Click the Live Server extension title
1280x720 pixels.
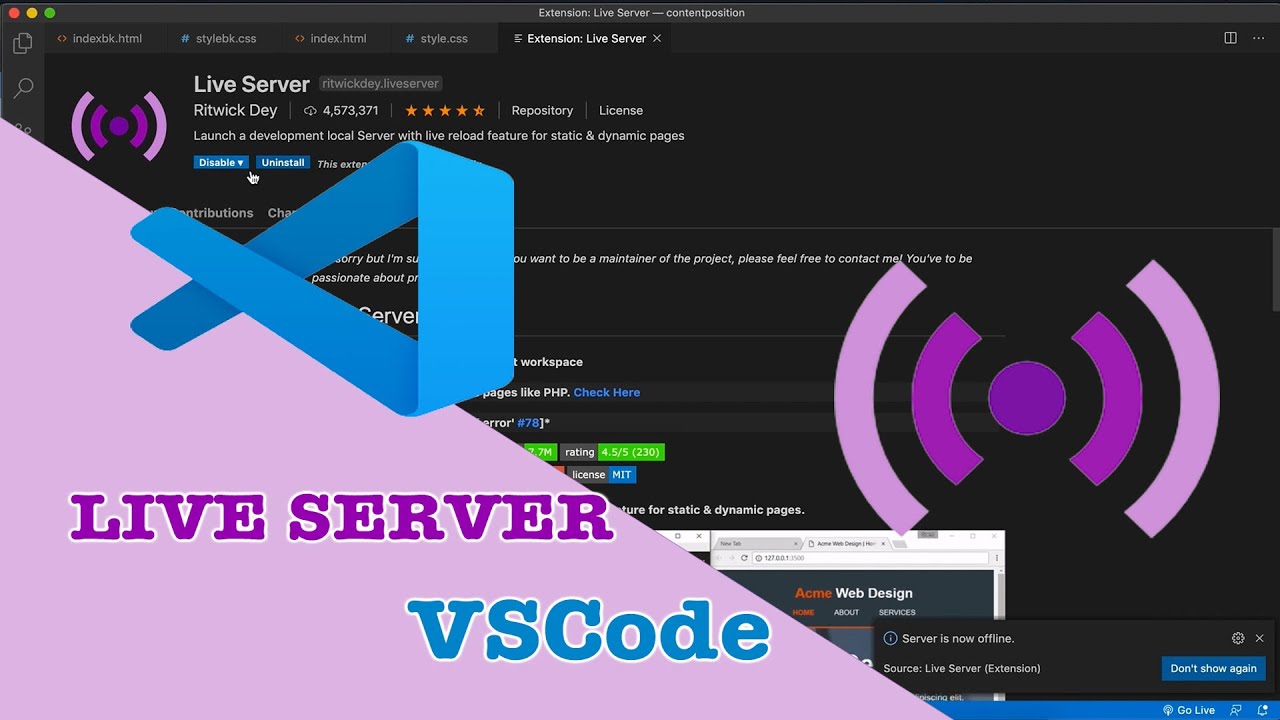pyautogui.click(x=252, y=84)
